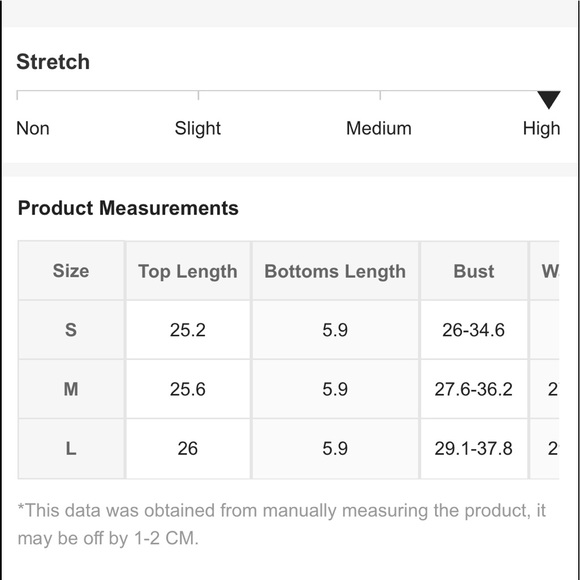Click the 29.1-37.8 bust cell

coord(474,449)
